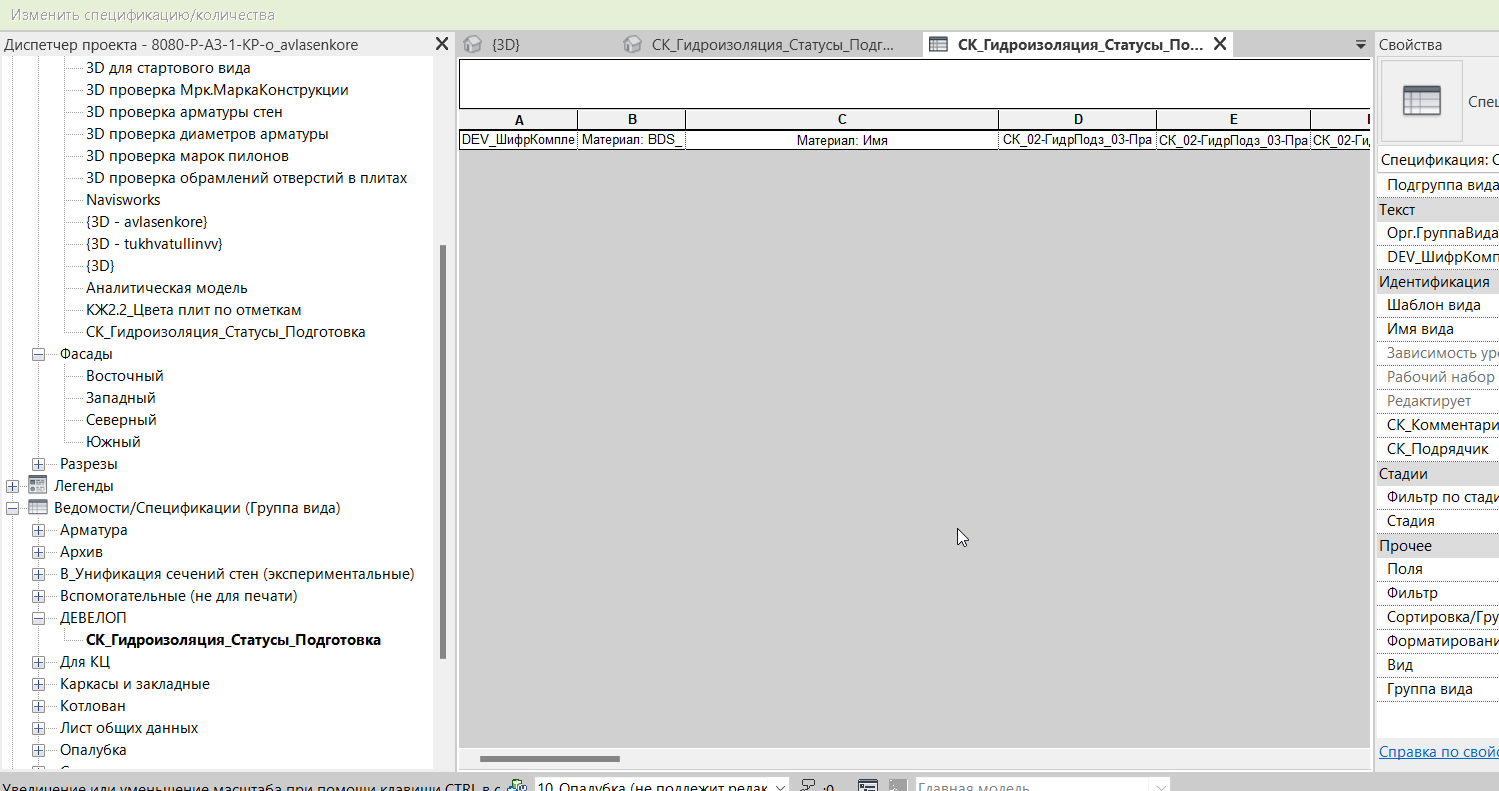Expand В_Унификация сечений стен group

[39, 574]
